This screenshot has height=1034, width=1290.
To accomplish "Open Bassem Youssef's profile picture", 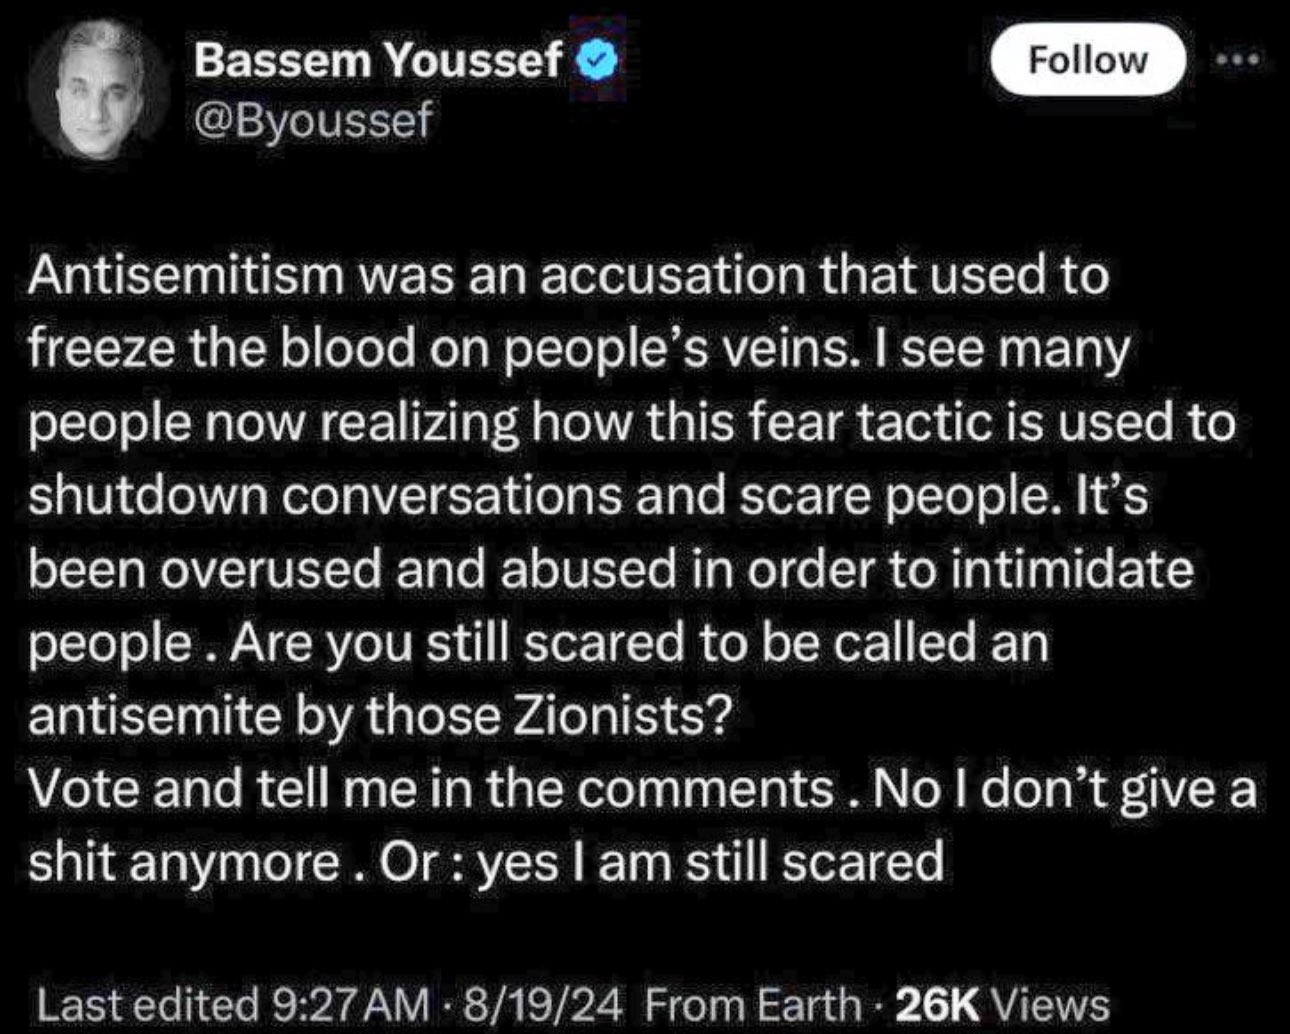I will click(97, 90).
